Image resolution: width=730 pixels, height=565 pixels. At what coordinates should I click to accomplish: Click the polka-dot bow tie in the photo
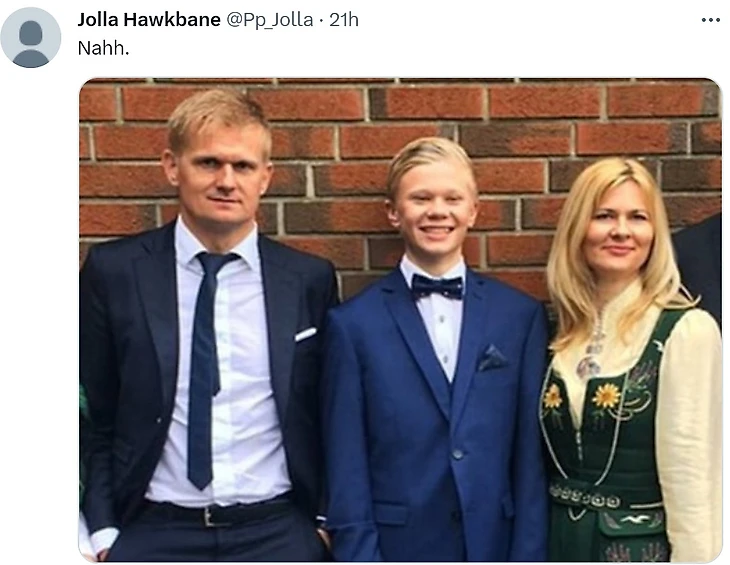[437, 287]
